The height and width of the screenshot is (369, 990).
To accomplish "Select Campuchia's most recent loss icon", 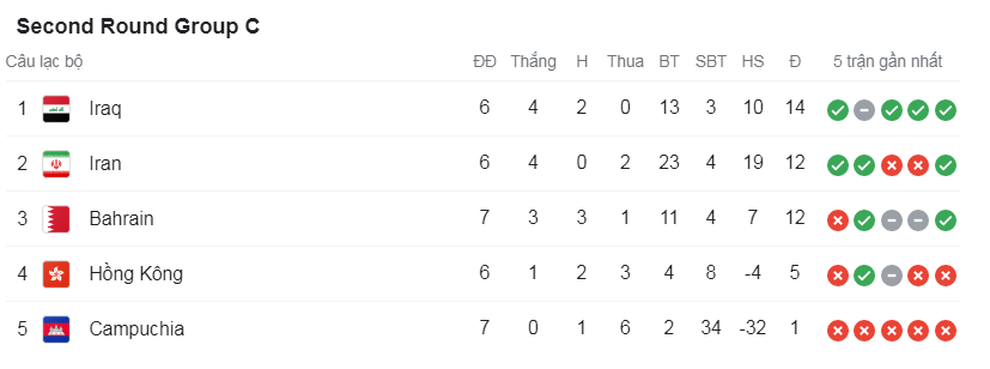I will [x=945, y=331].
